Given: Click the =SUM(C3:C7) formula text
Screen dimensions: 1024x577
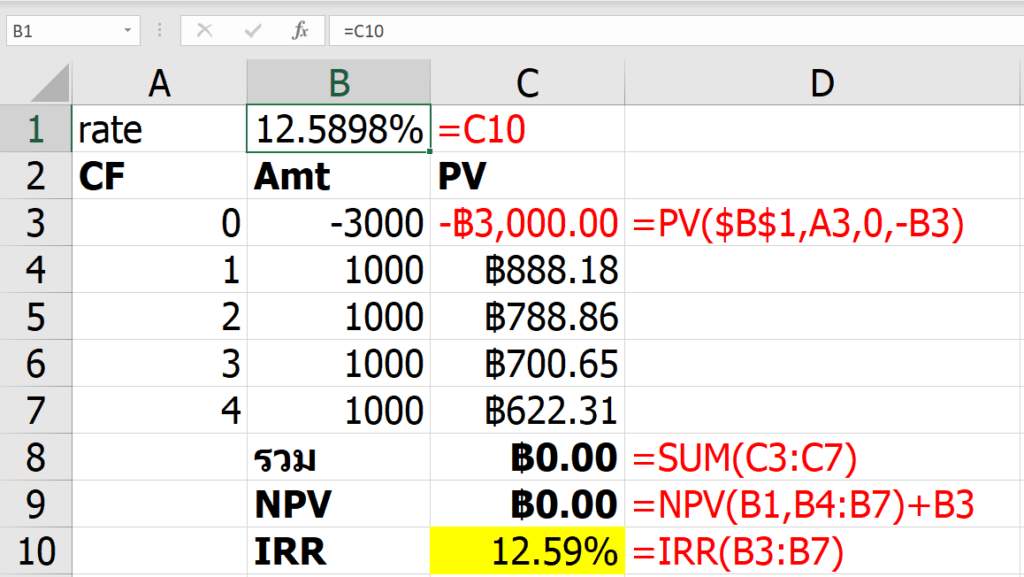Looking at the screenshot, I should 744,458.
